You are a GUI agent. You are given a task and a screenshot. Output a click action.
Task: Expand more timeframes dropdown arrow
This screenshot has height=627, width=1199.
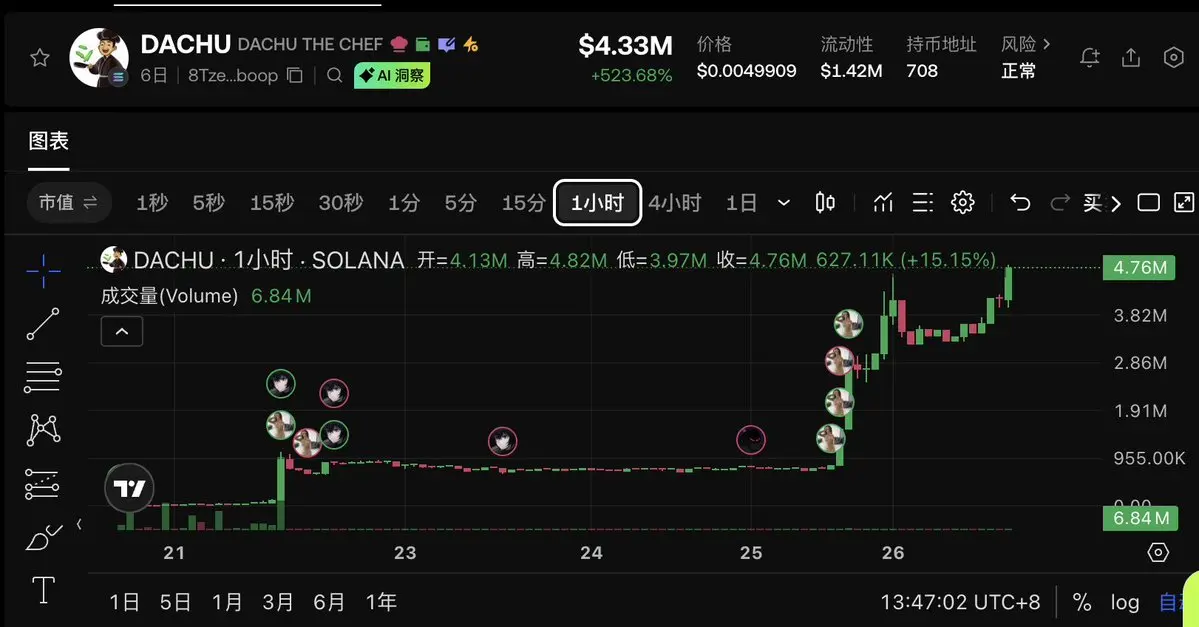pyautogui.click(x=784, y=203)
